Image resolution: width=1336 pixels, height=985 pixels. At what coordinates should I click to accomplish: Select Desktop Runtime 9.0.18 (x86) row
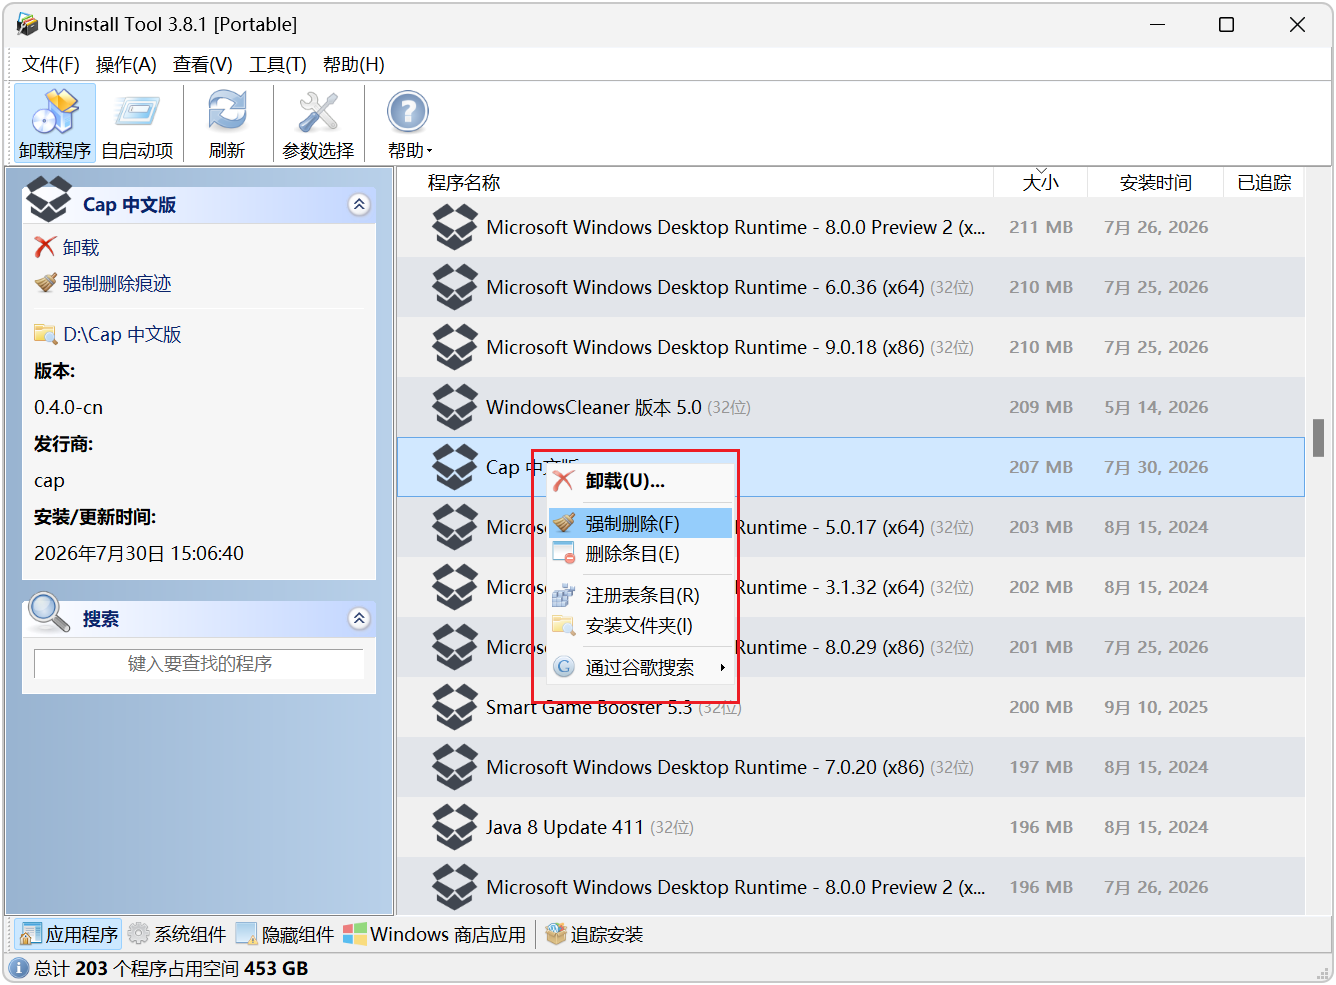tap(851, 347)
